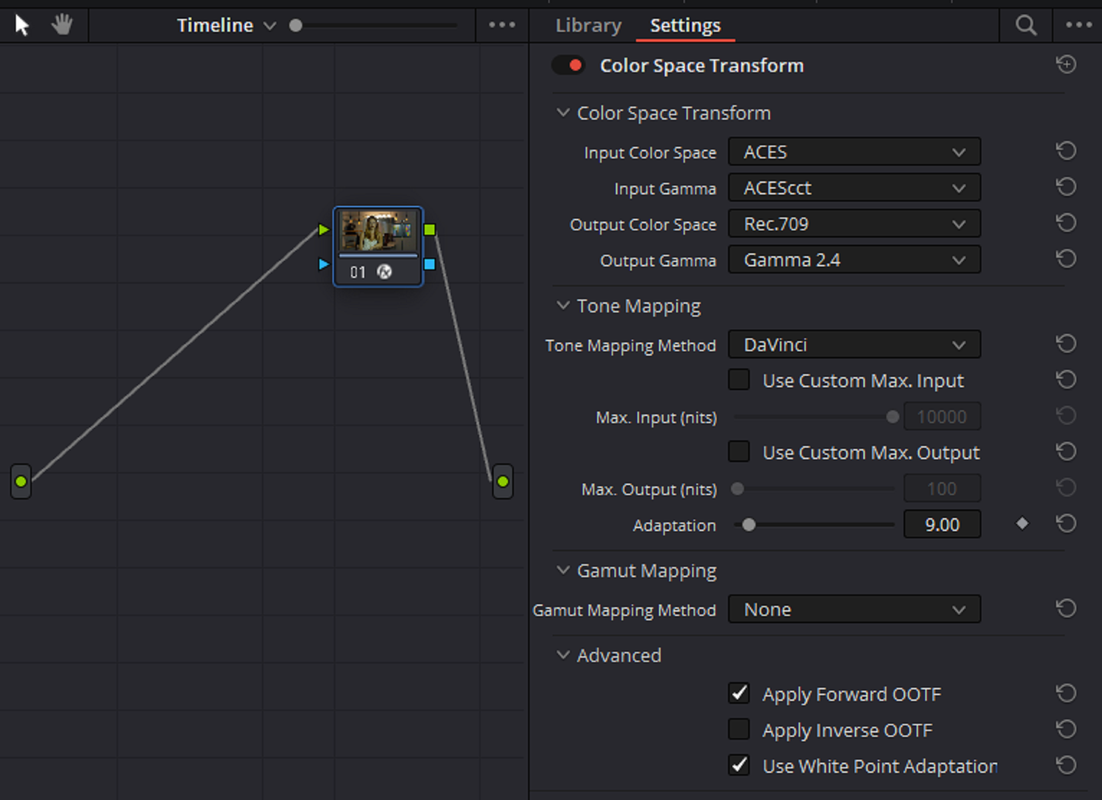
Task: Reset Apply Inverse OOTF setting
Action: pos(1066,730)
